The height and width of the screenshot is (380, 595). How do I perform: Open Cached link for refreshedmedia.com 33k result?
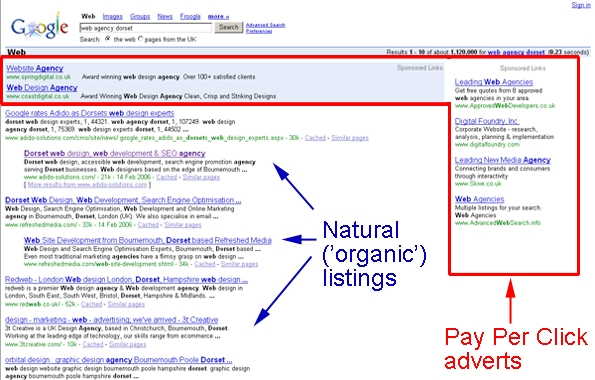148,225
